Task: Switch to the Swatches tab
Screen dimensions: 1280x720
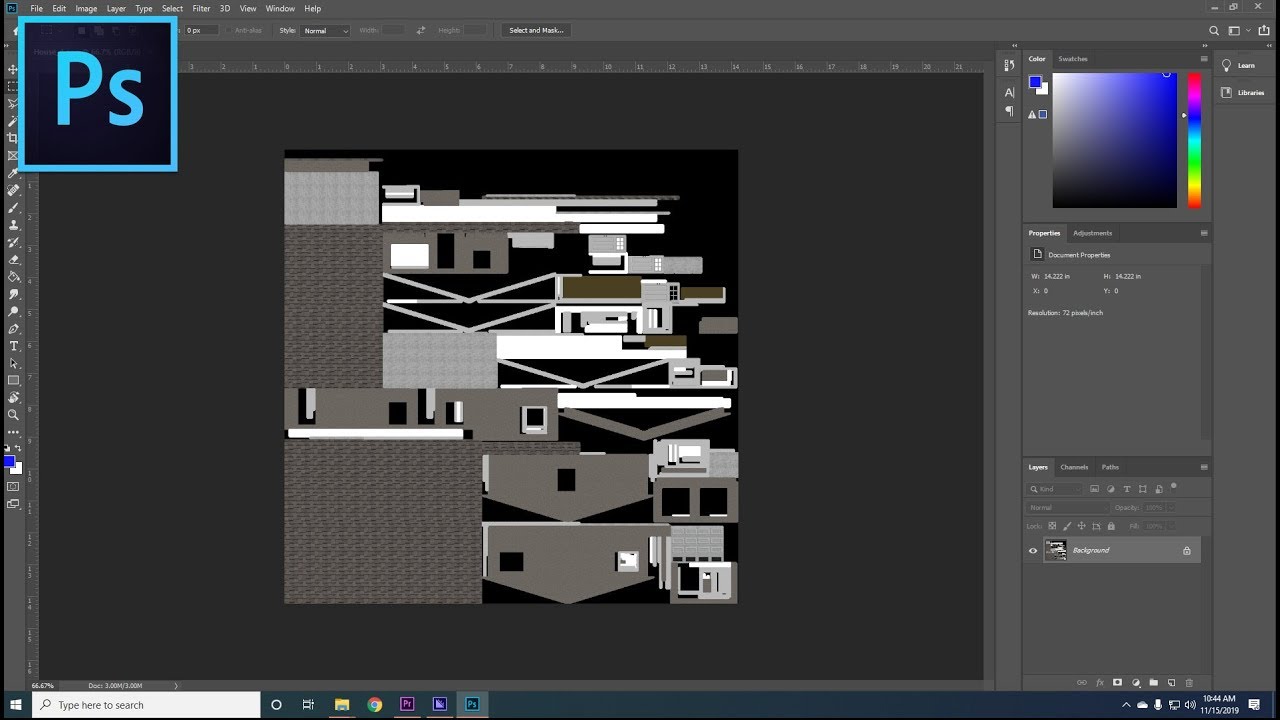Action: pyautogui.click(x=1073, y=59)
